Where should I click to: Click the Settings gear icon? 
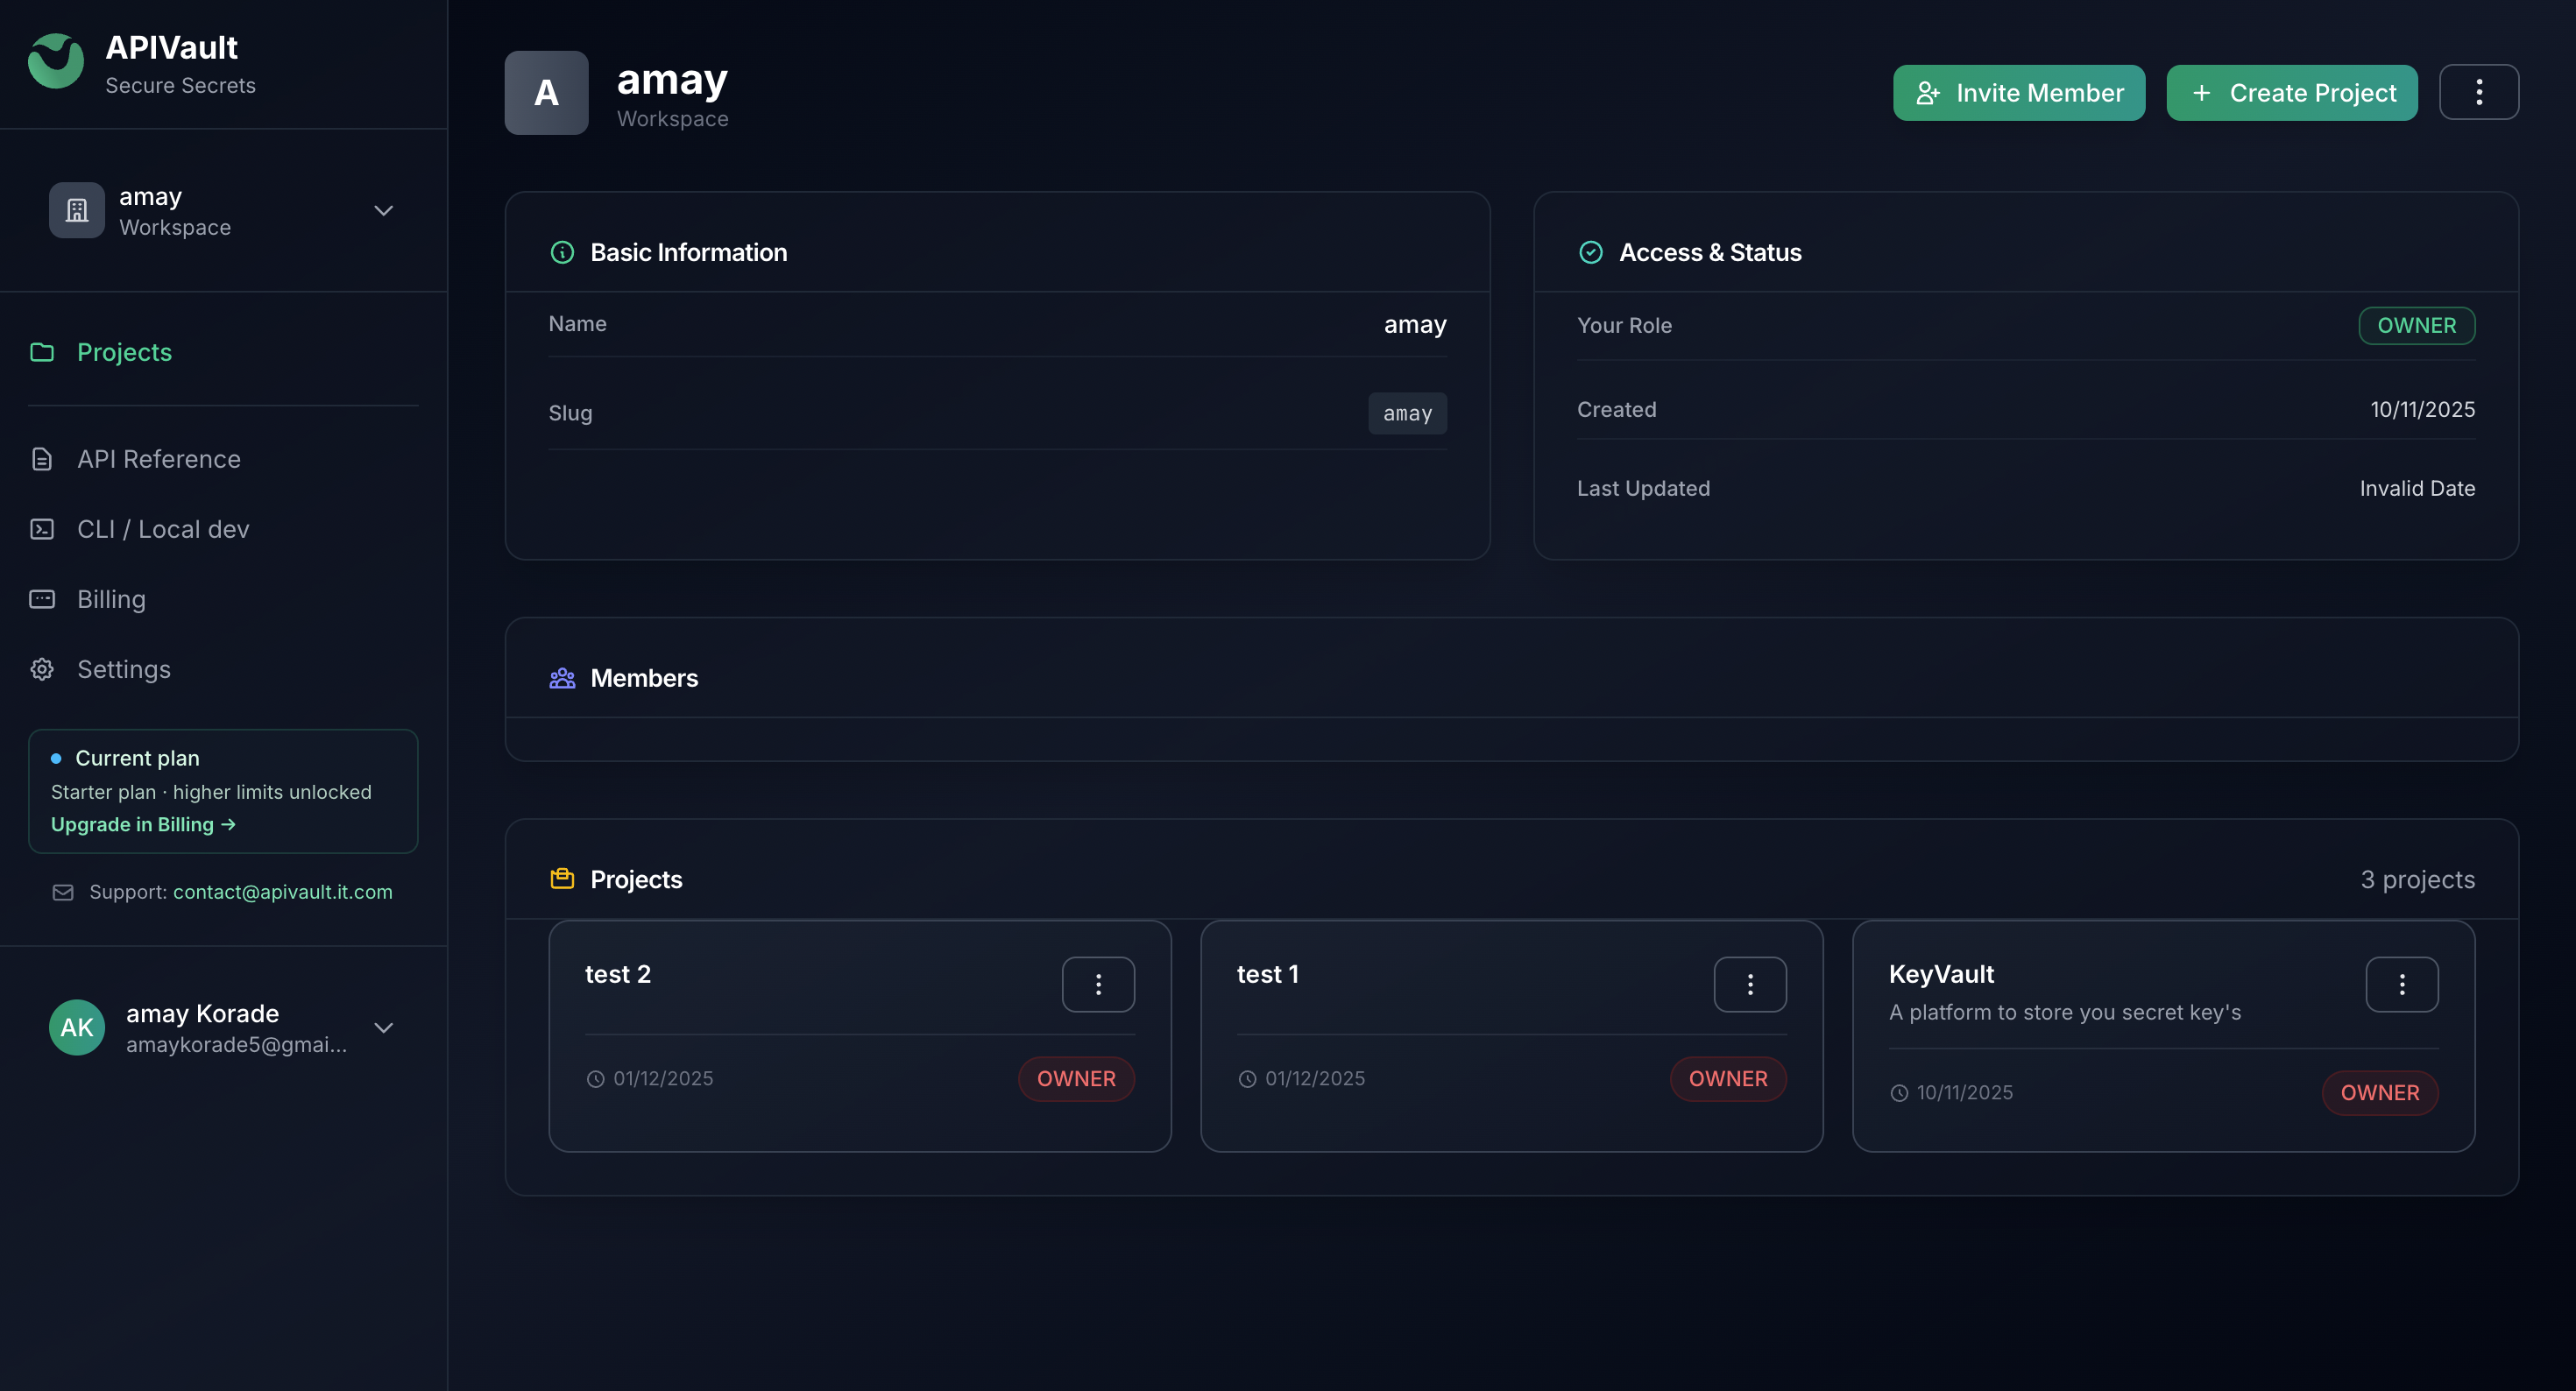coord(42,669)
